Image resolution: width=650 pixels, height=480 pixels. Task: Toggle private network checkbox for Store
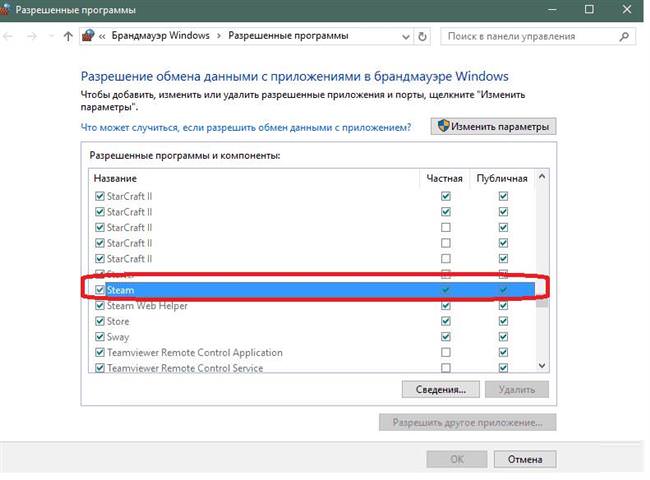pyautogui.click(x=446, y=321)
